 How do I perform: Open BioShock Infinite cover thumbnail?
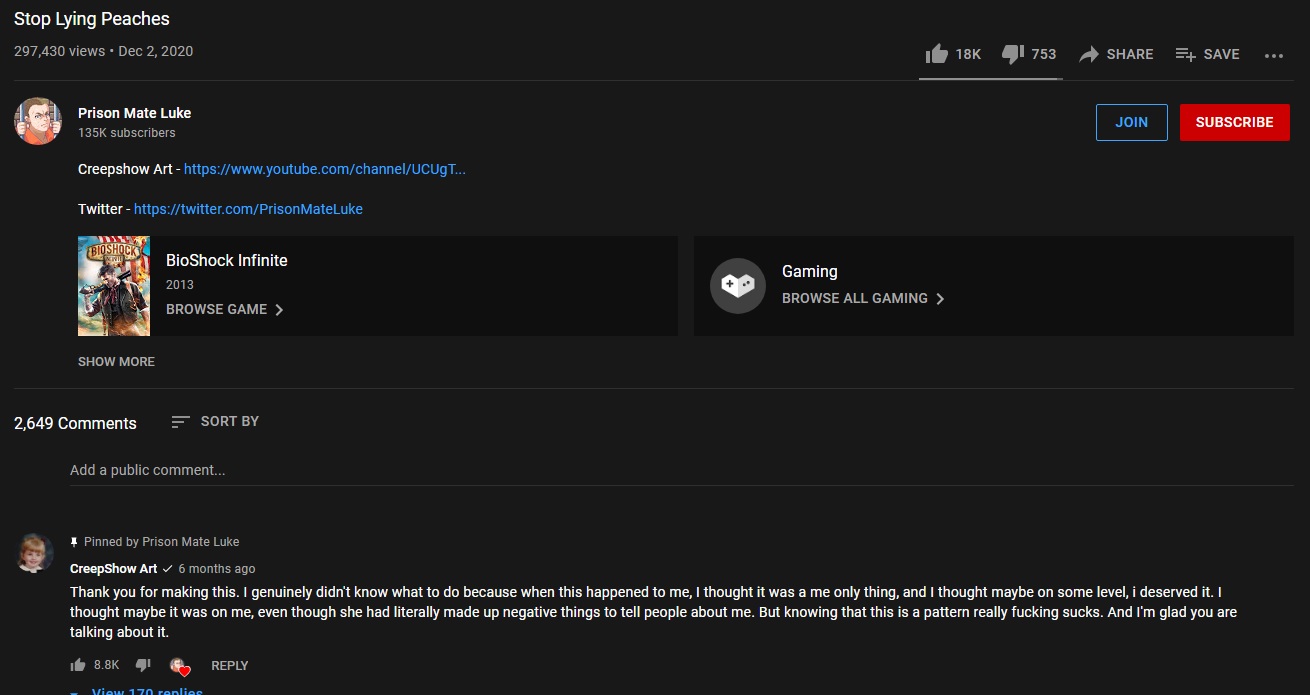[114, 286]
